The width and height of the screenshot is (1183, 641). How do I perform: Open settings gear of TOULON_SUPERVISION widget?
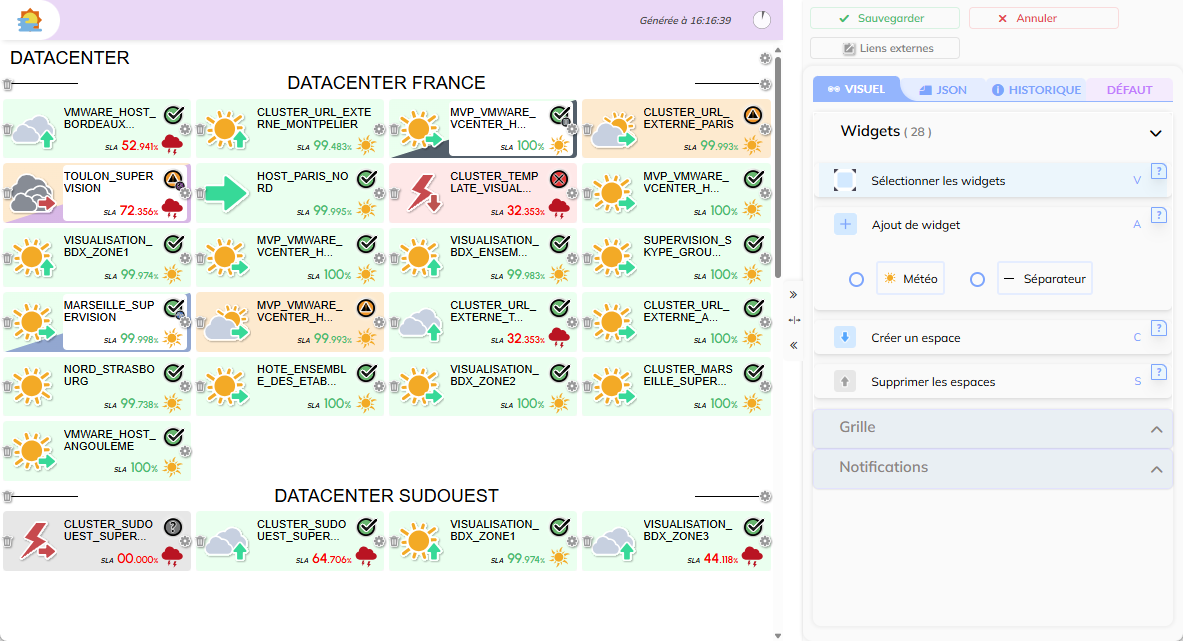pos(186,193)
